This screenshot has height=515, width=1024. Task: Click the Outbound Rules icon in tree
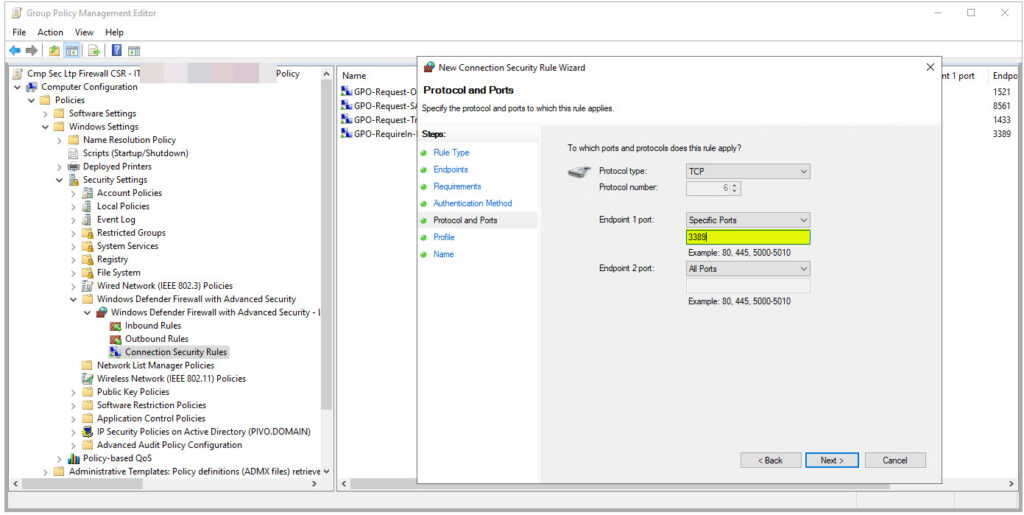click(x=116, y=339)
